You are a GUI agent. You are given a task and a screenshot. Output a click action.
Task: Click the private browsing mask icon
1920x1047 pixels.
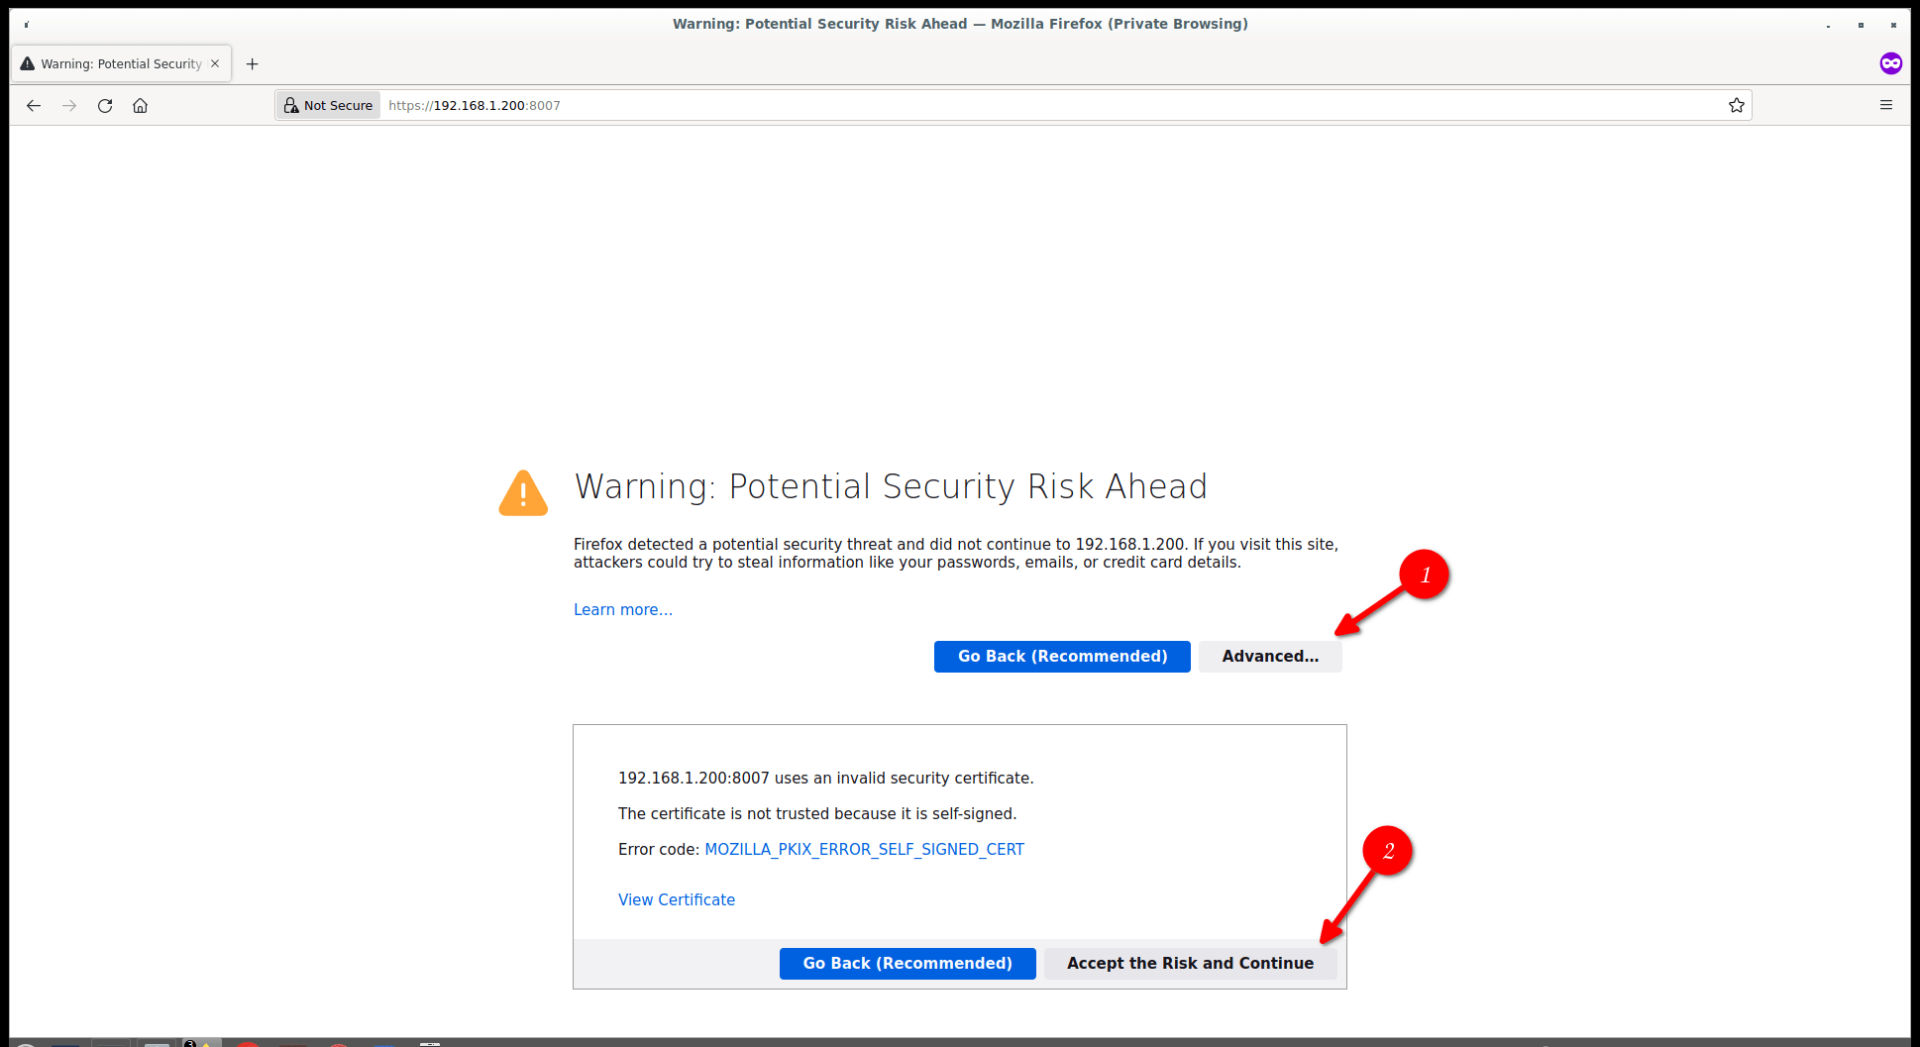click(1891, 63)
